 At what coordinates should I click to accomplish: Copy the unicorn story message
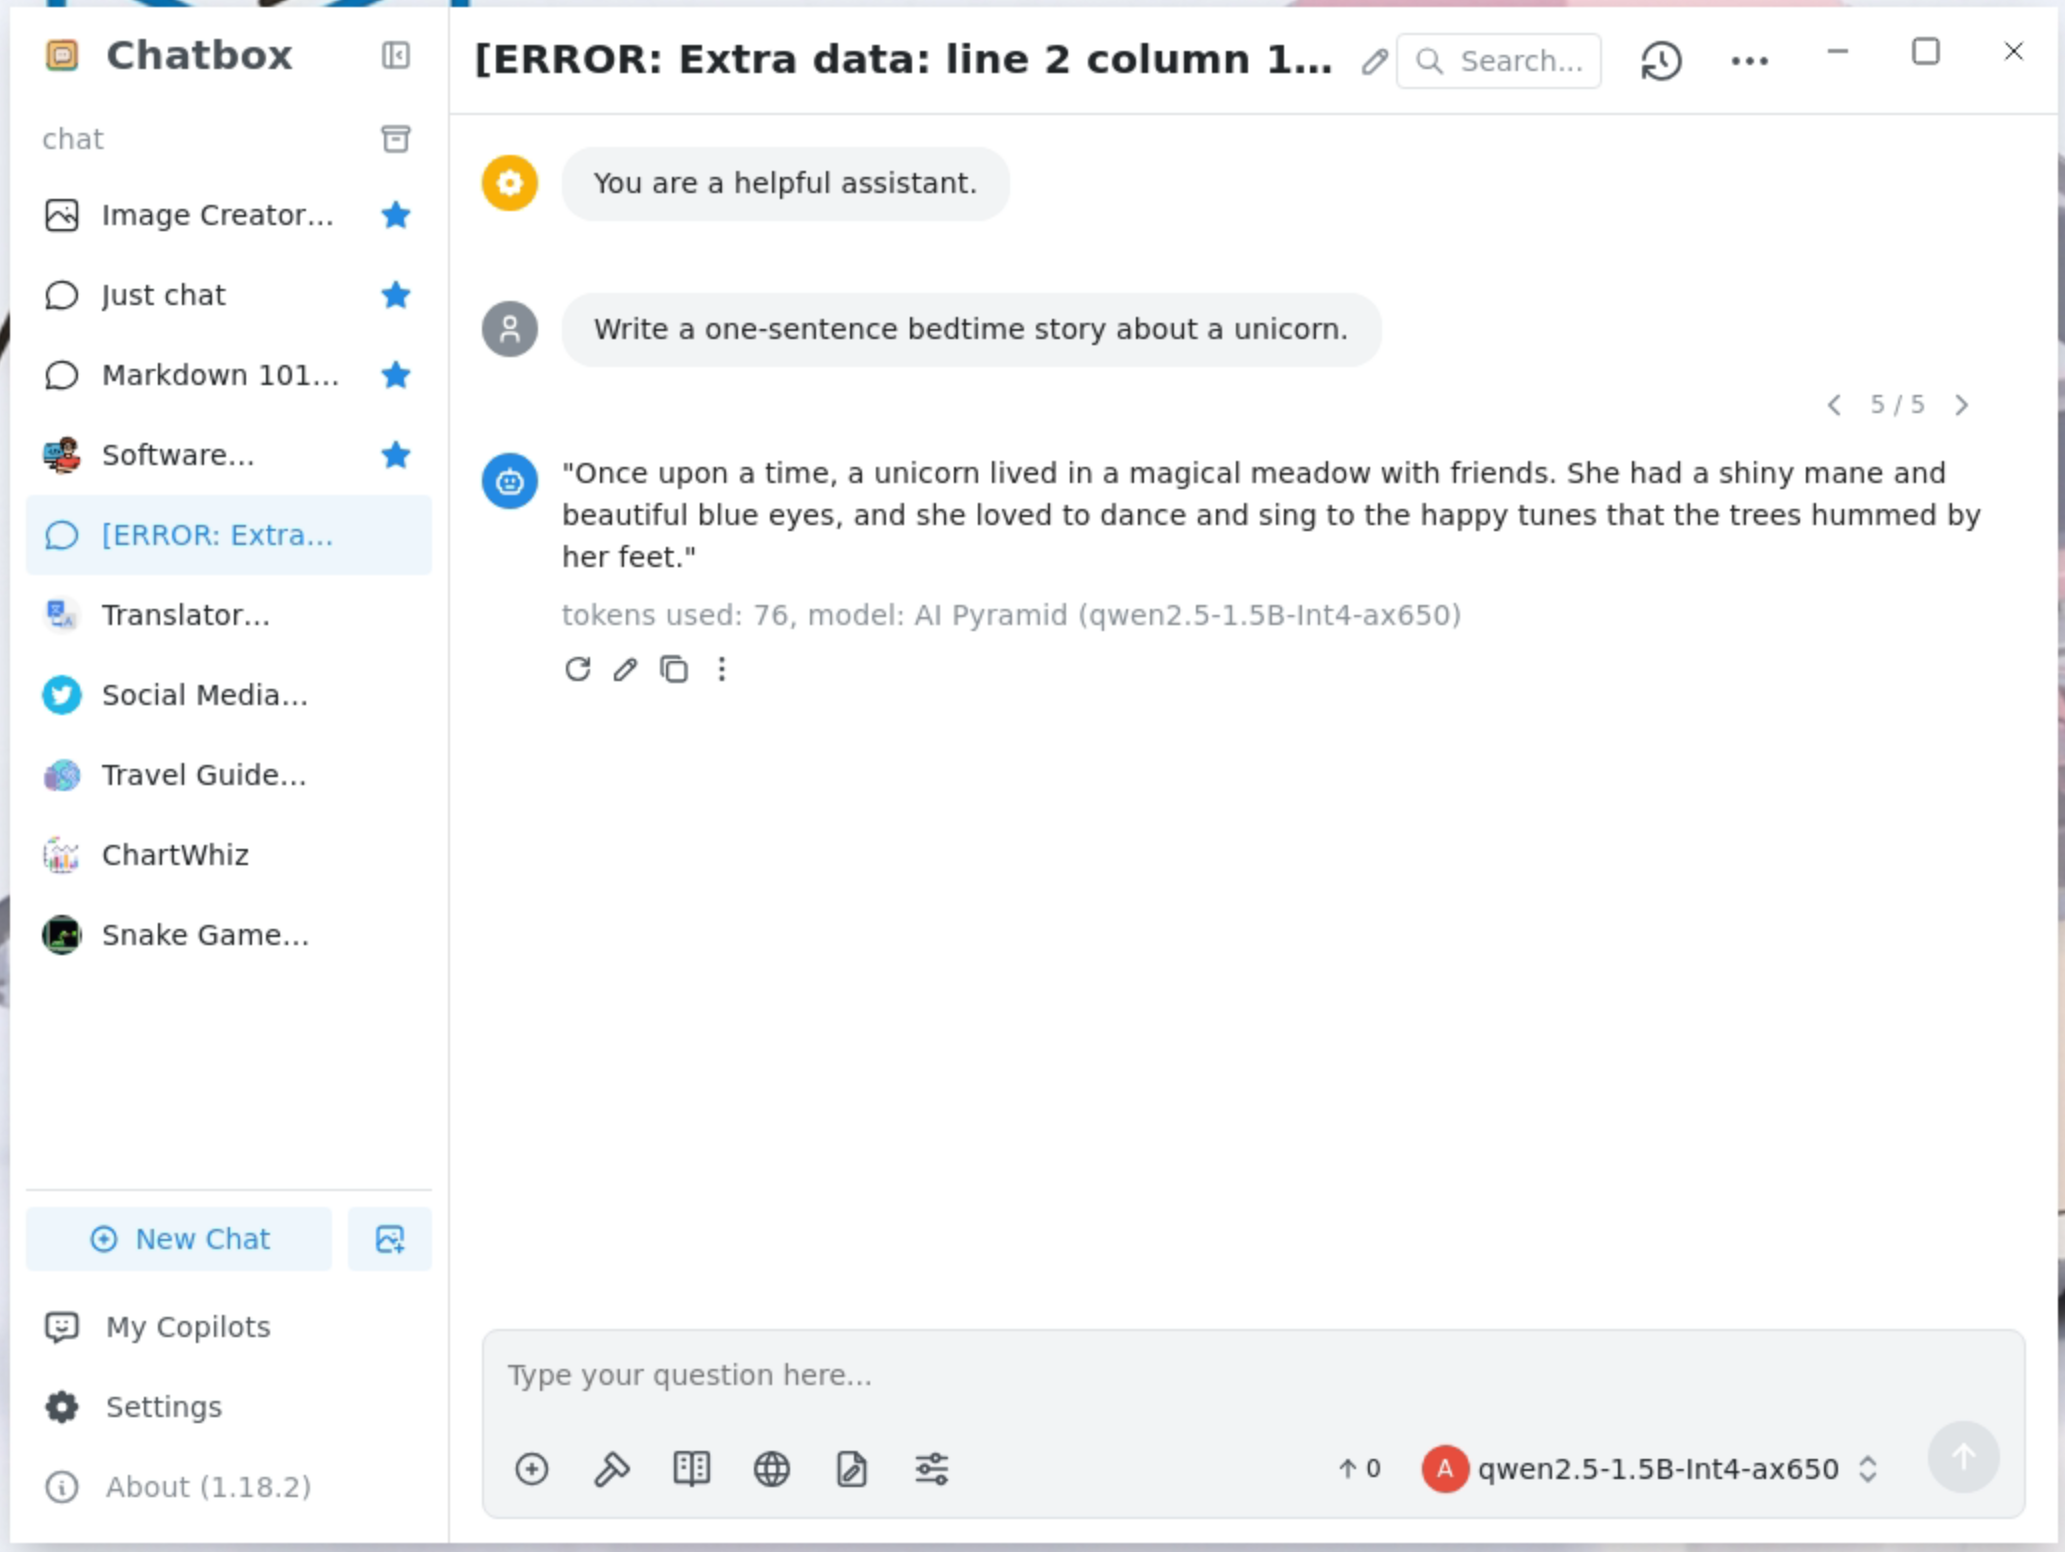click(674, 669)
